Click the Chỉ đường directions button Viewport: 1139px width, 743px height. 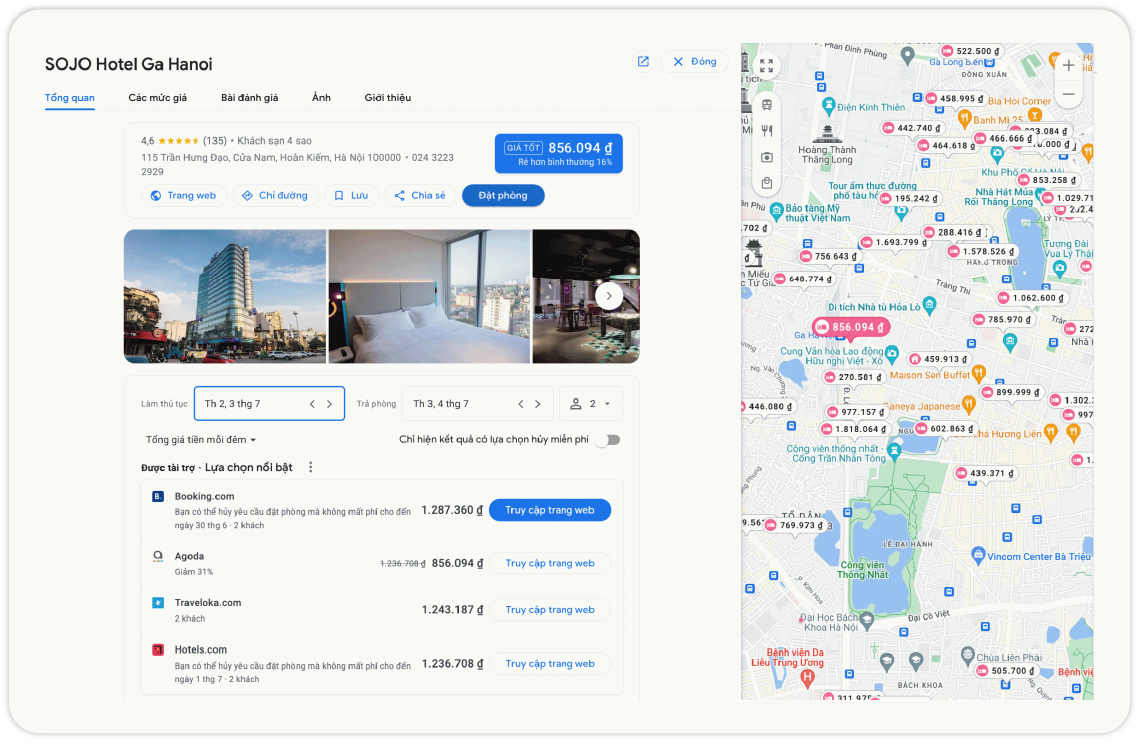(275, 195)
